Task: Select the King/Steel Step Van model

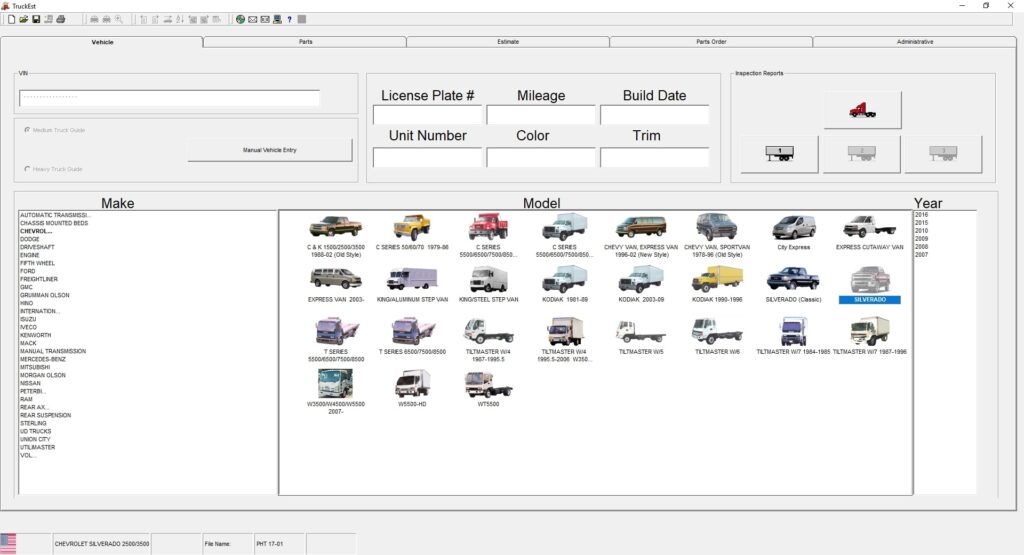Action: pos(488,285)
